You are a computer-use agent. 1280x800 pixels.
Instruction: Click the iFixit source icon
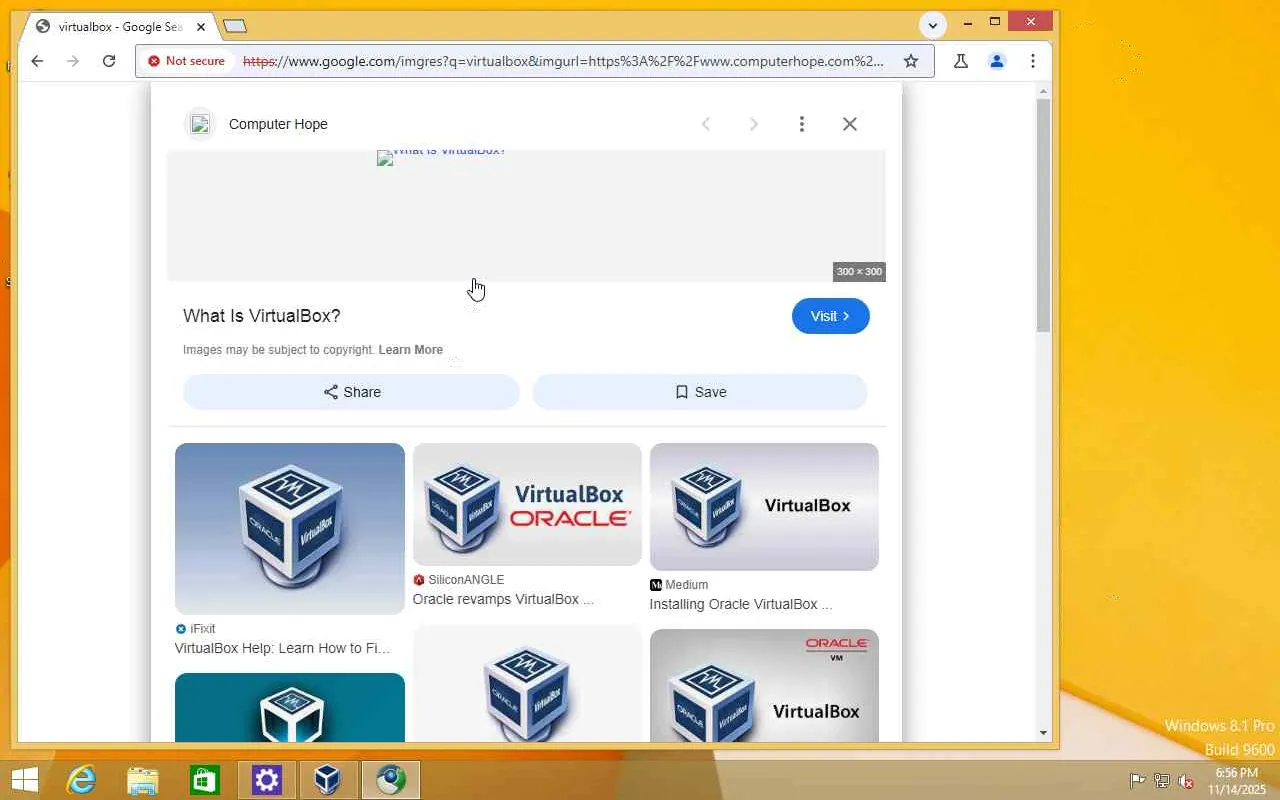click(181, 629)
